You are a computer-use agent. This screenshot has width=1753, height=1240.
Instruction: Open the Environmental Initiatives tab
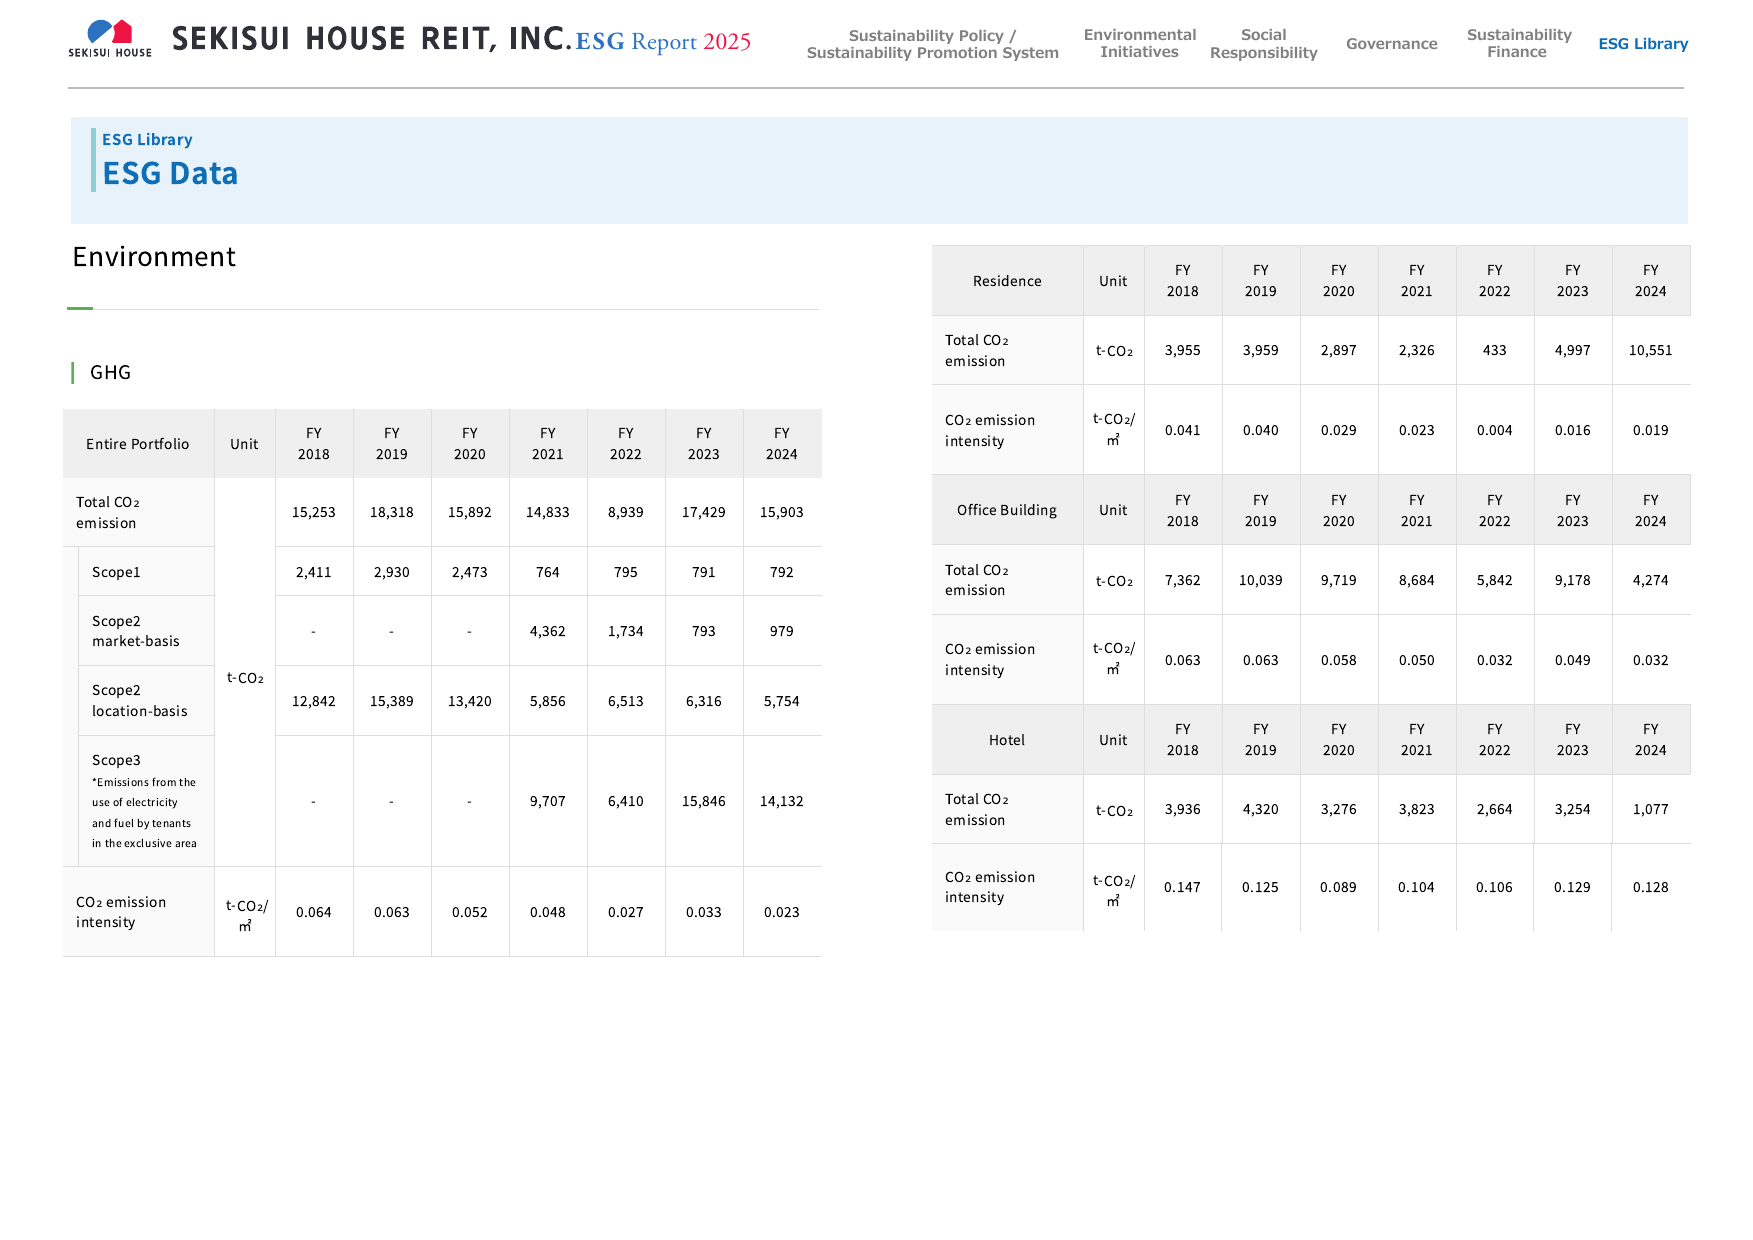pos(1139,43)
